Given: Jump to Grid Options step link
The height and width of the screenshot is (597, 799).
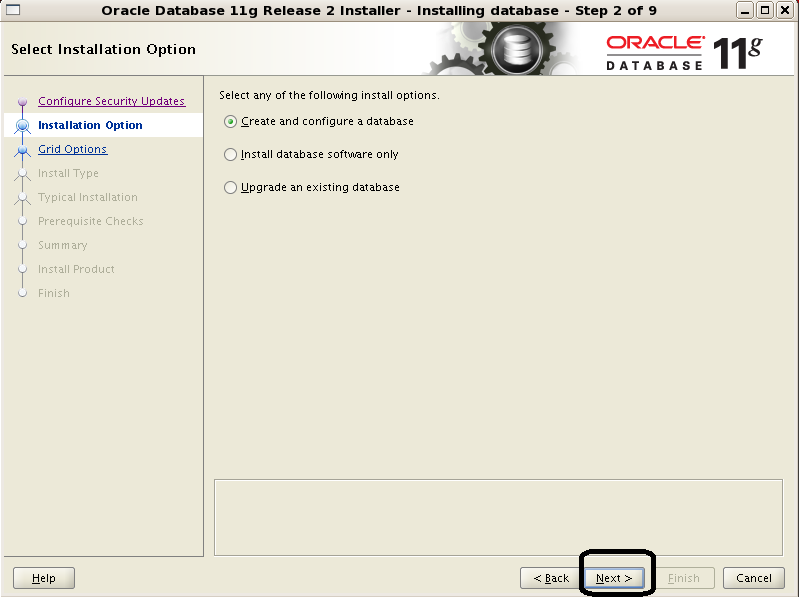Looking at the screenshot, I should tap(72, 149).
